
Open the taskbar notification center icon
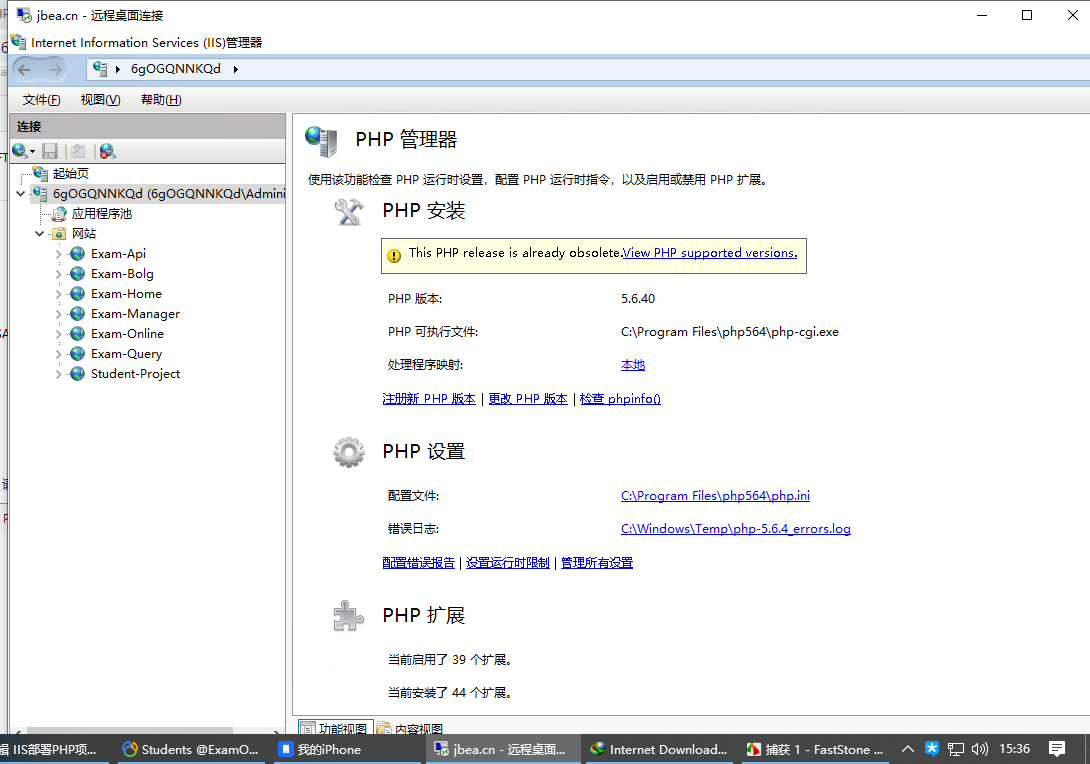(x=1057, y=749)
